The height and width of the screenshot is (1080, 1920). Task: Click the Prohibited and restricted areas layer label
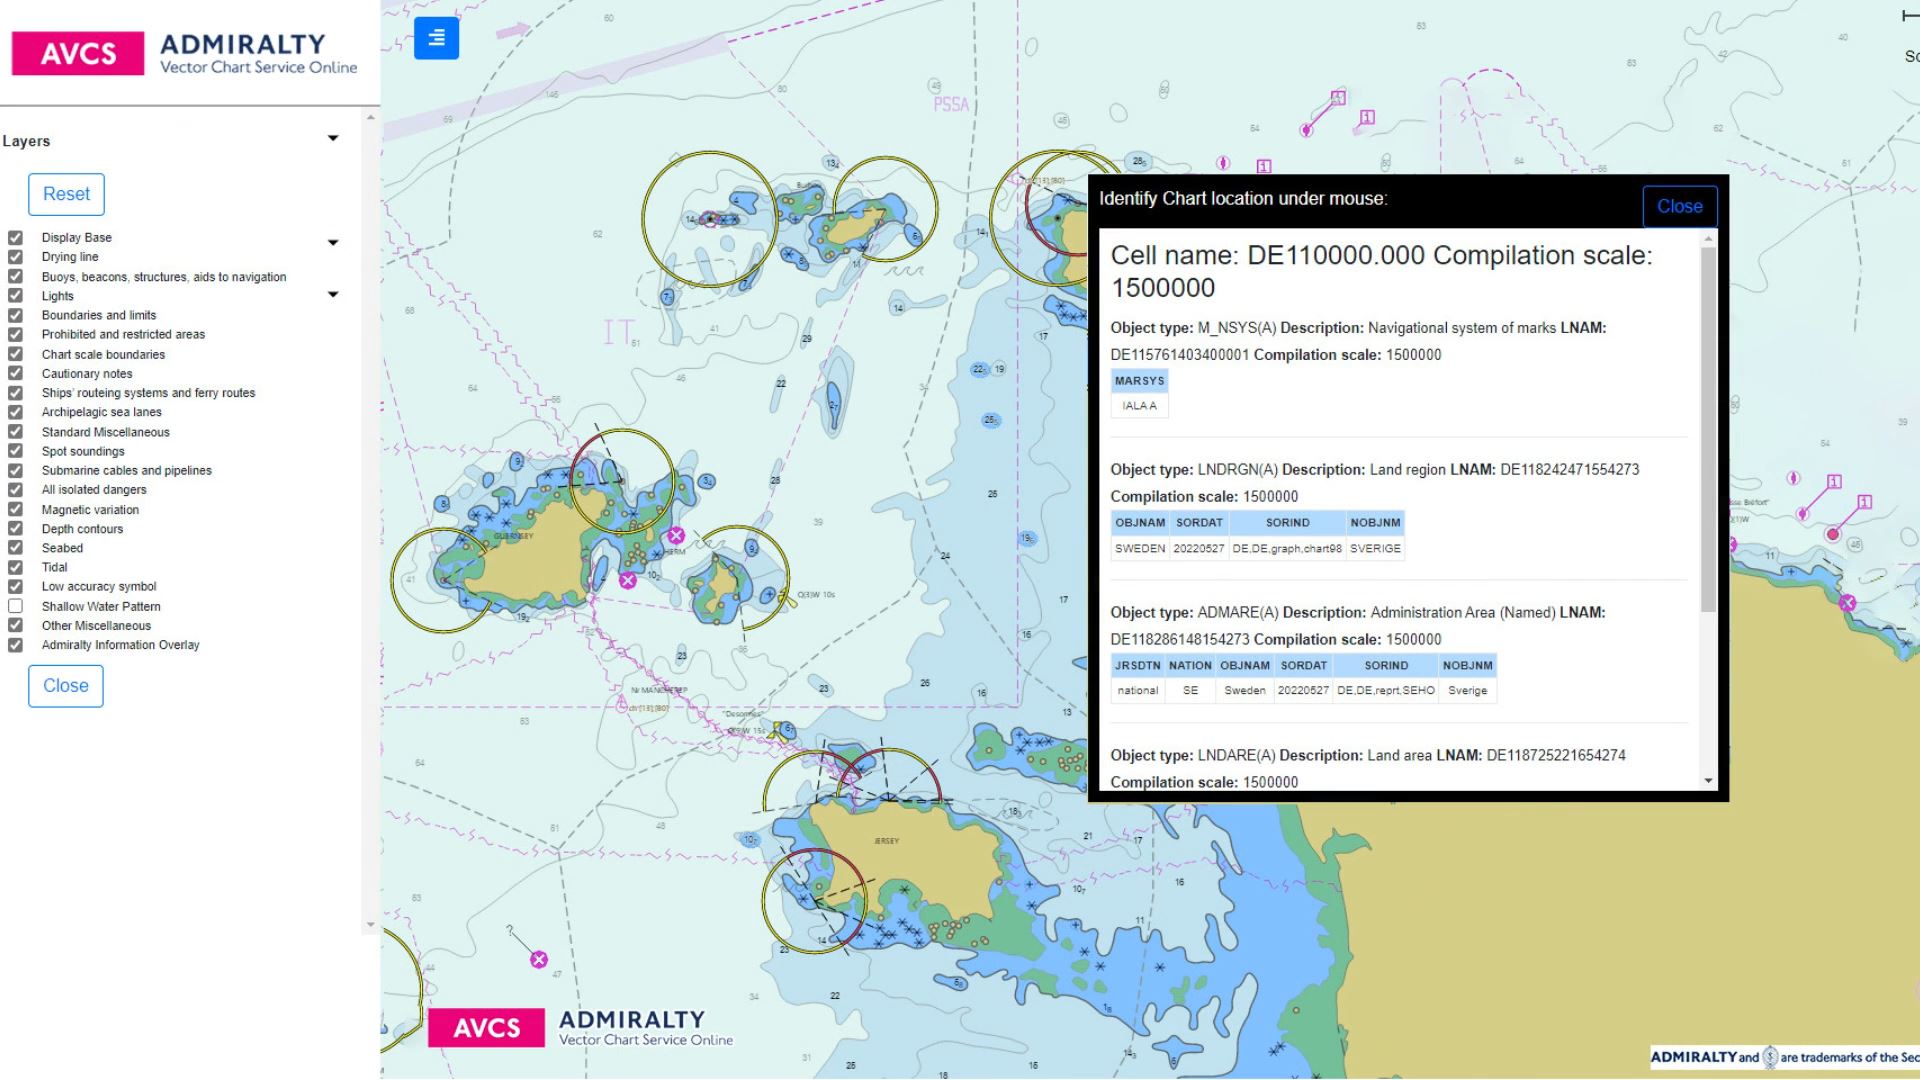click(x=123, y=335)
